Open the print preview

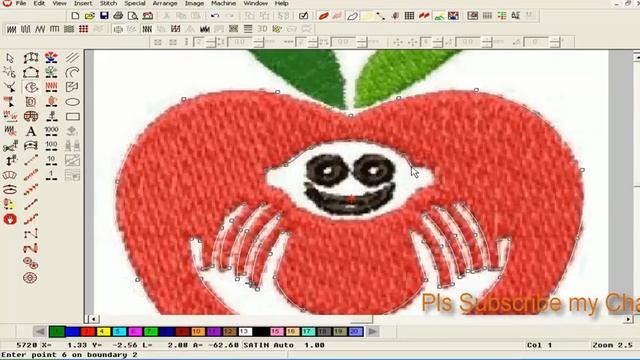coord(133,16)
